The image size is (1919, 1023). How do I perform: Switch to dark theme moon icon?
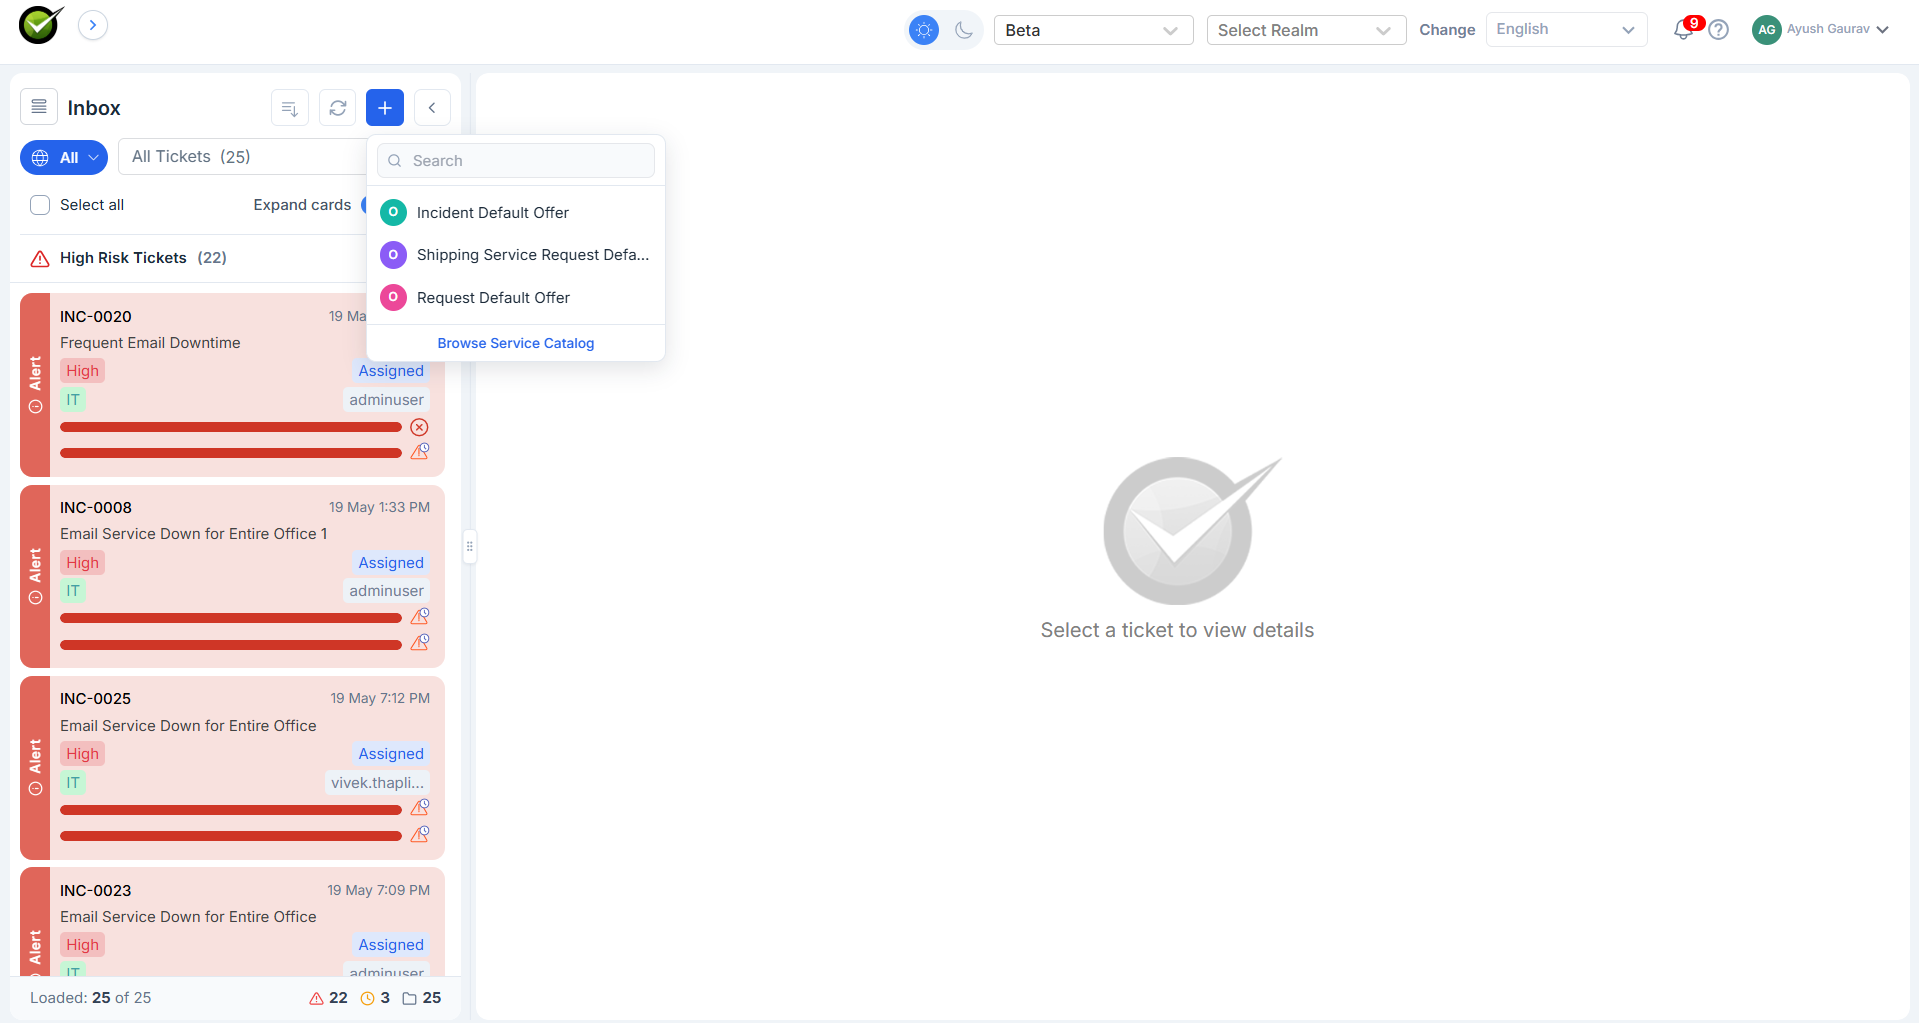click(x=964, y=30)
